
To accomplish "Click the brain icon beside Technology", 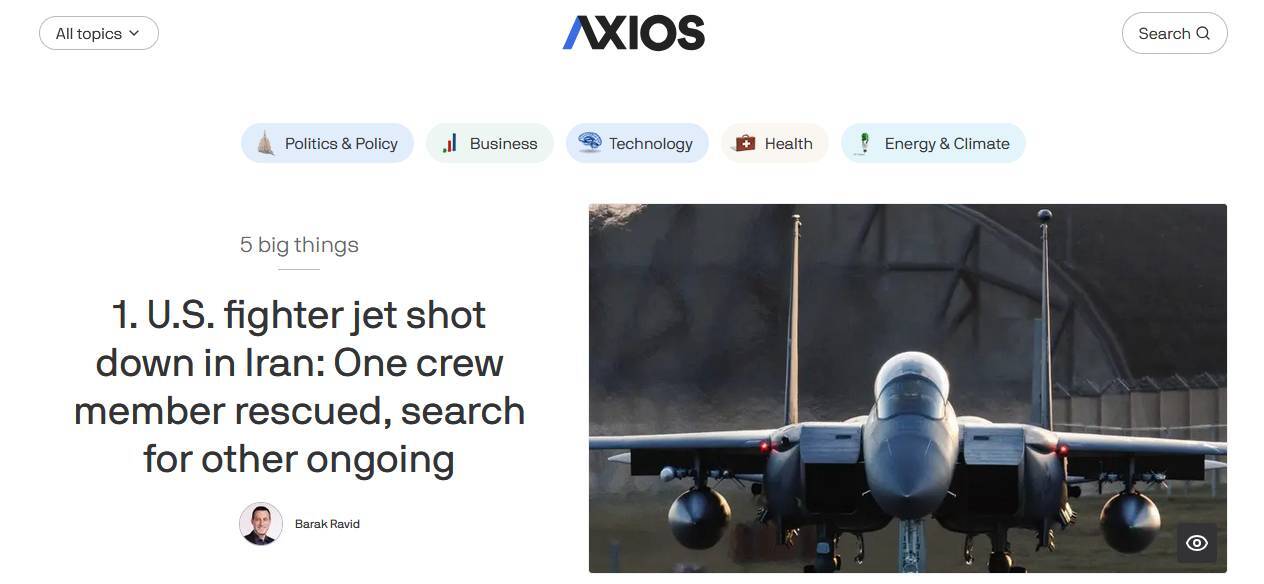I will (590, 143).
